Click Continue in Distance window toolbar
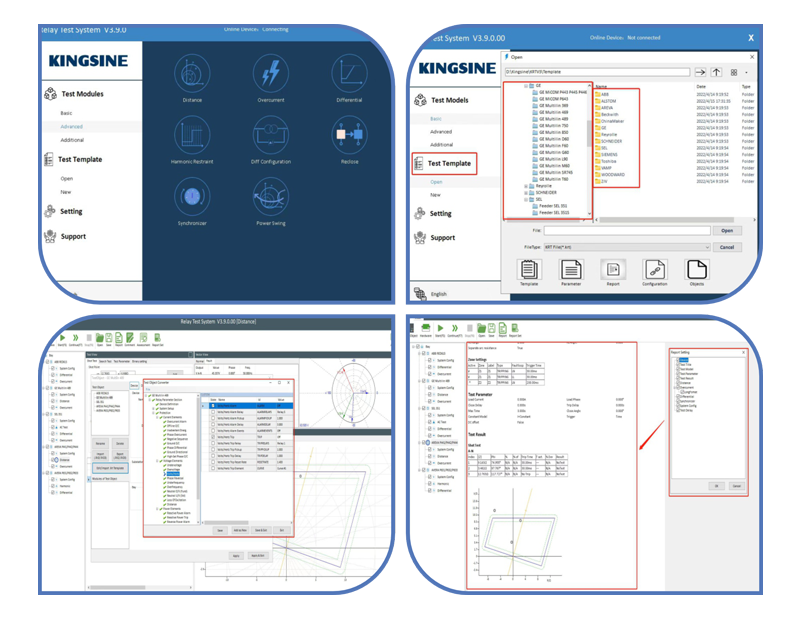 [76, 337]
